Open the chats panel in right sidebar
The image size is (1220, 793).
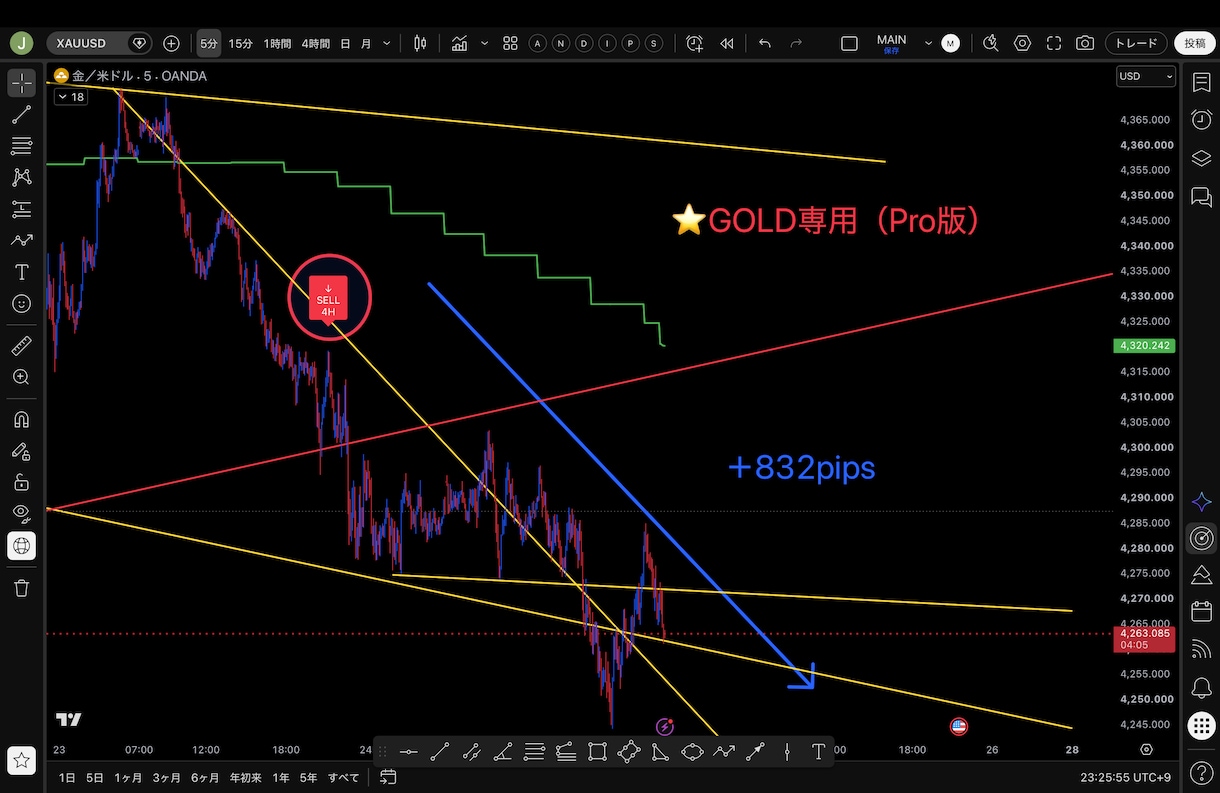[1201, 196]
